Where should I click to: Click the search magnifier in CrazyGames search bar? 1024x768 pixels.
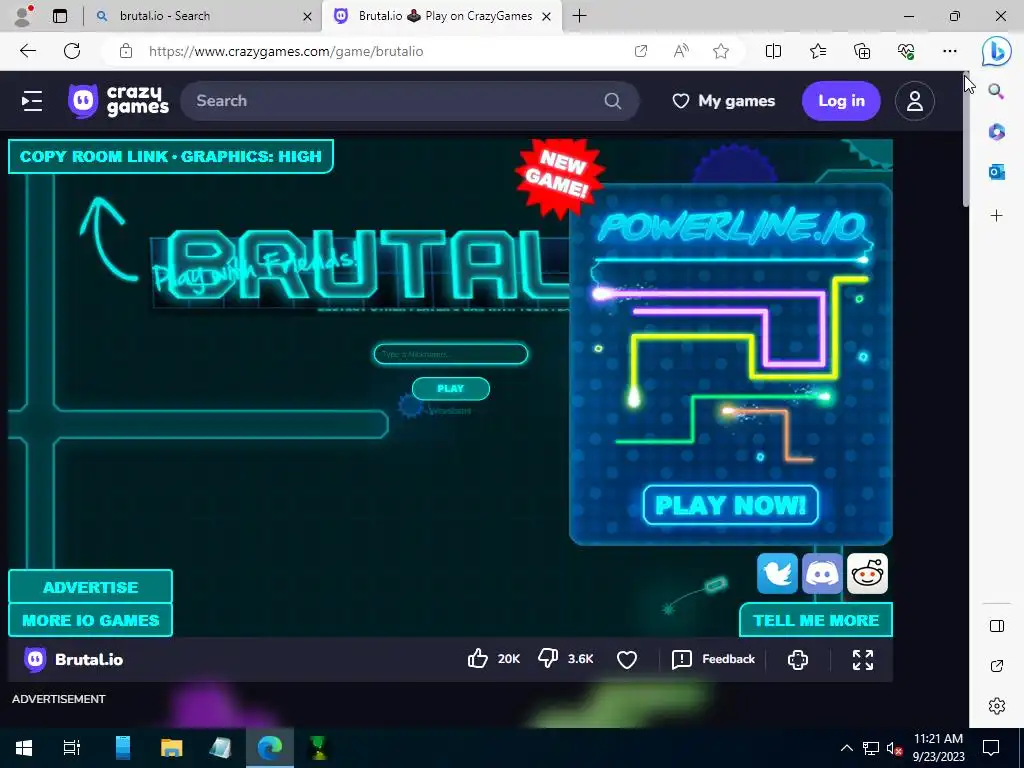613,101
